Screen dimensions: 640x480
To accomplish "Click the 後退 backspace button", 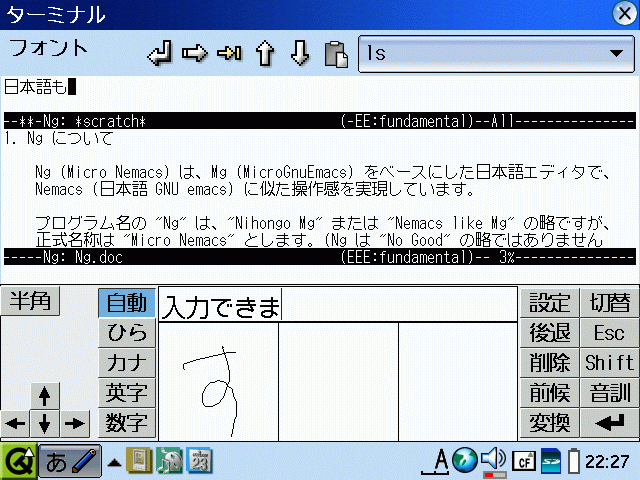I will point(549,333).
